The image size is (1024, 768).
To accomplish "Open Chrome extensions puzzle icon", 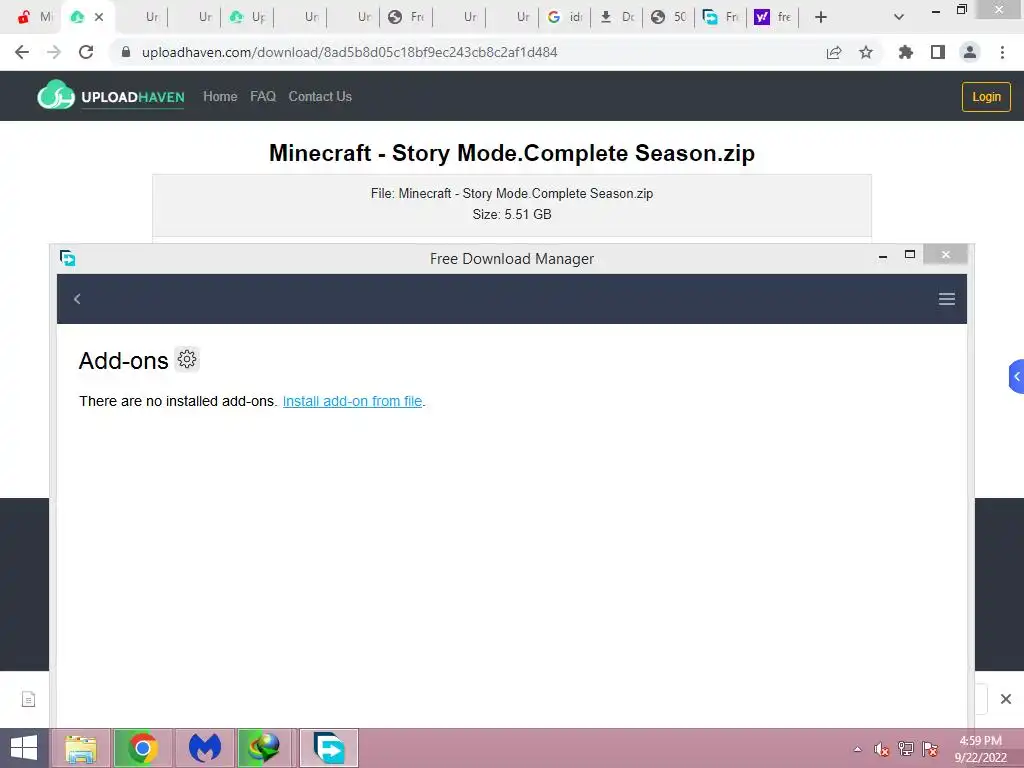I will click(905, 52).
